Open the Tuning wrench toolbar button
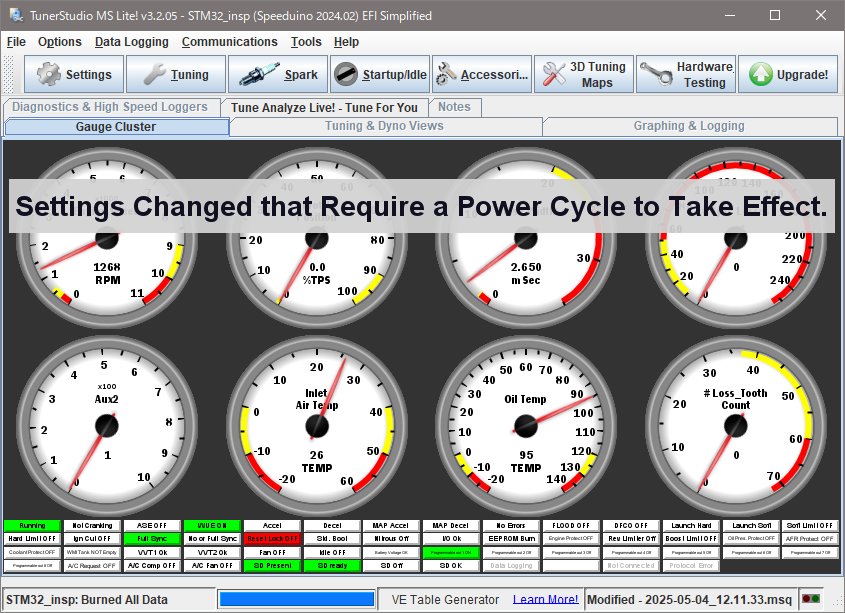This screenshot has width=845, height=613. click(x=176, y=74)
